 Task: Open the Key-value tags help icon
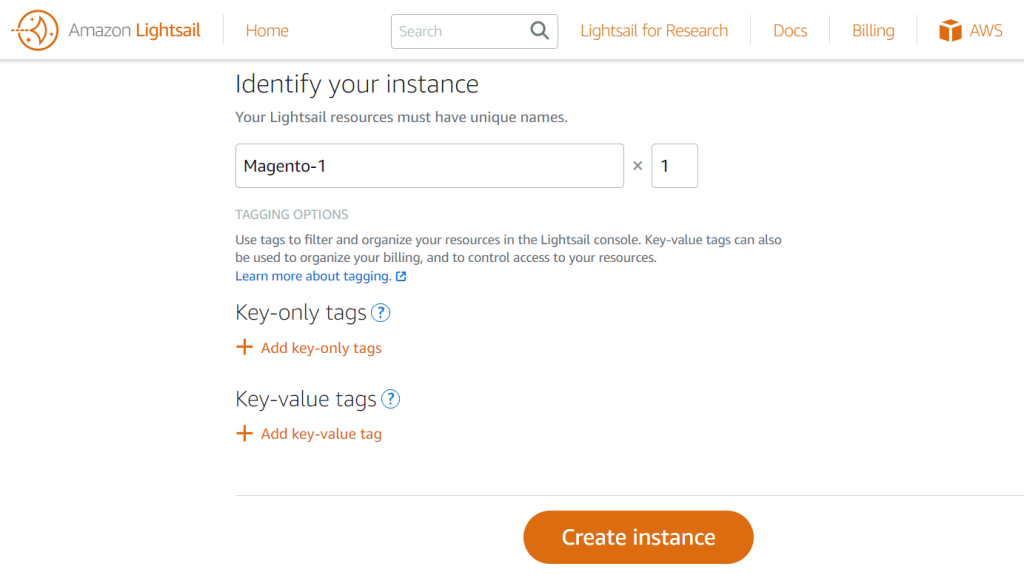390,399
